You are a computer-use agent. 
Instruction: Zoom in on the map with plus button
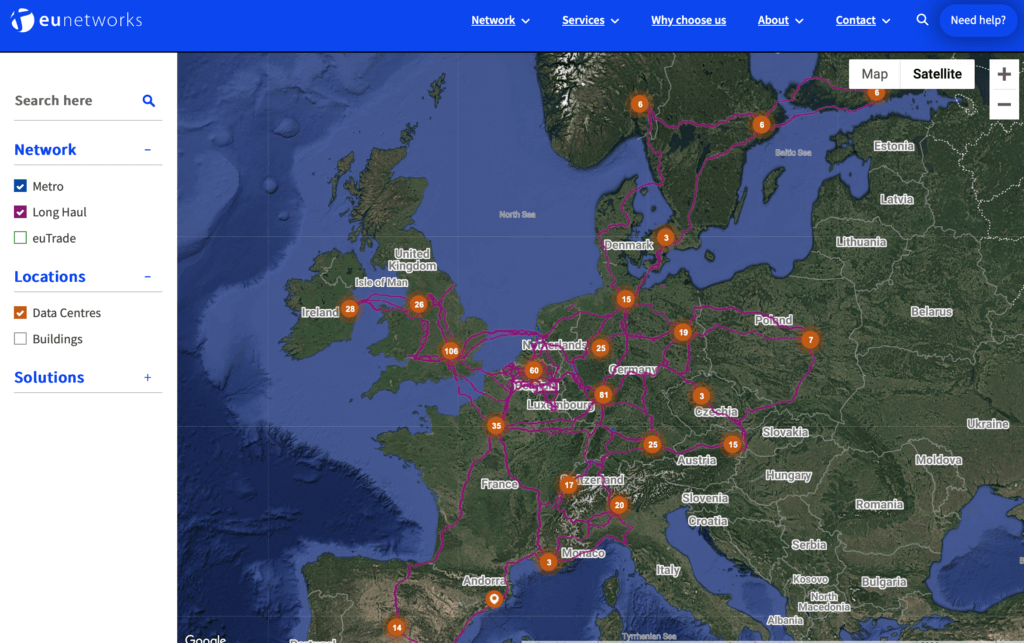pos(1004,74)
